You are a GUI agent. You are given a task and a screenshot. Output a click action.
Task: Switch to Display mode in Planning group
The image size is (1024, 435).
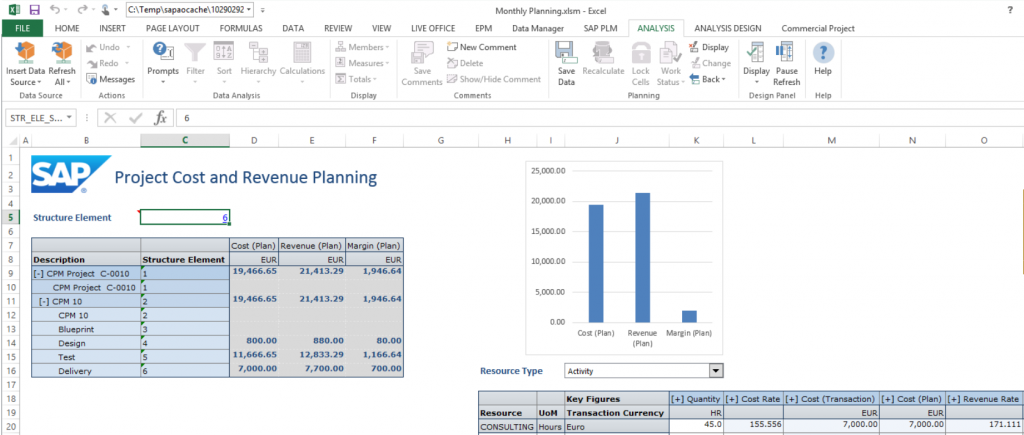[x=709, y=47]
